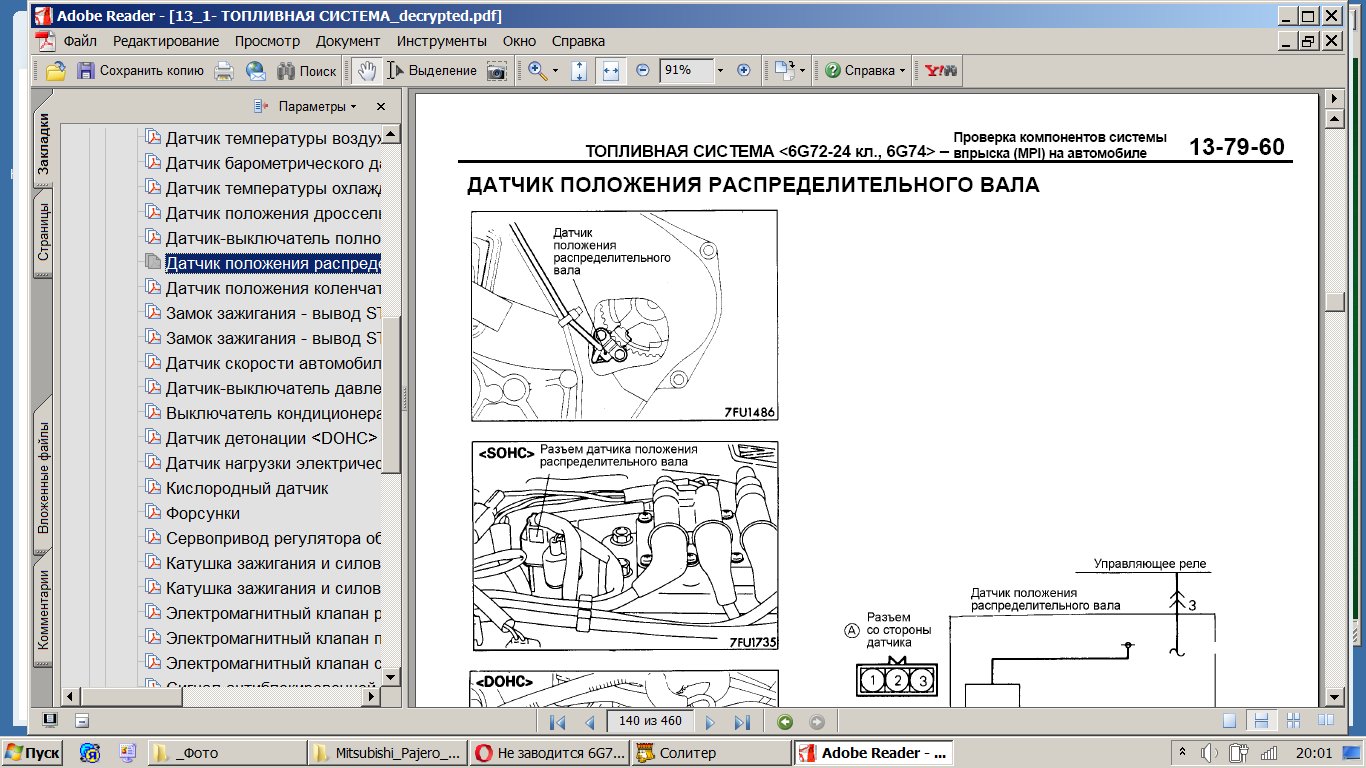1366x768 pixels.
Task: Click the Snapshot camera tool
Action: point(496,71)
